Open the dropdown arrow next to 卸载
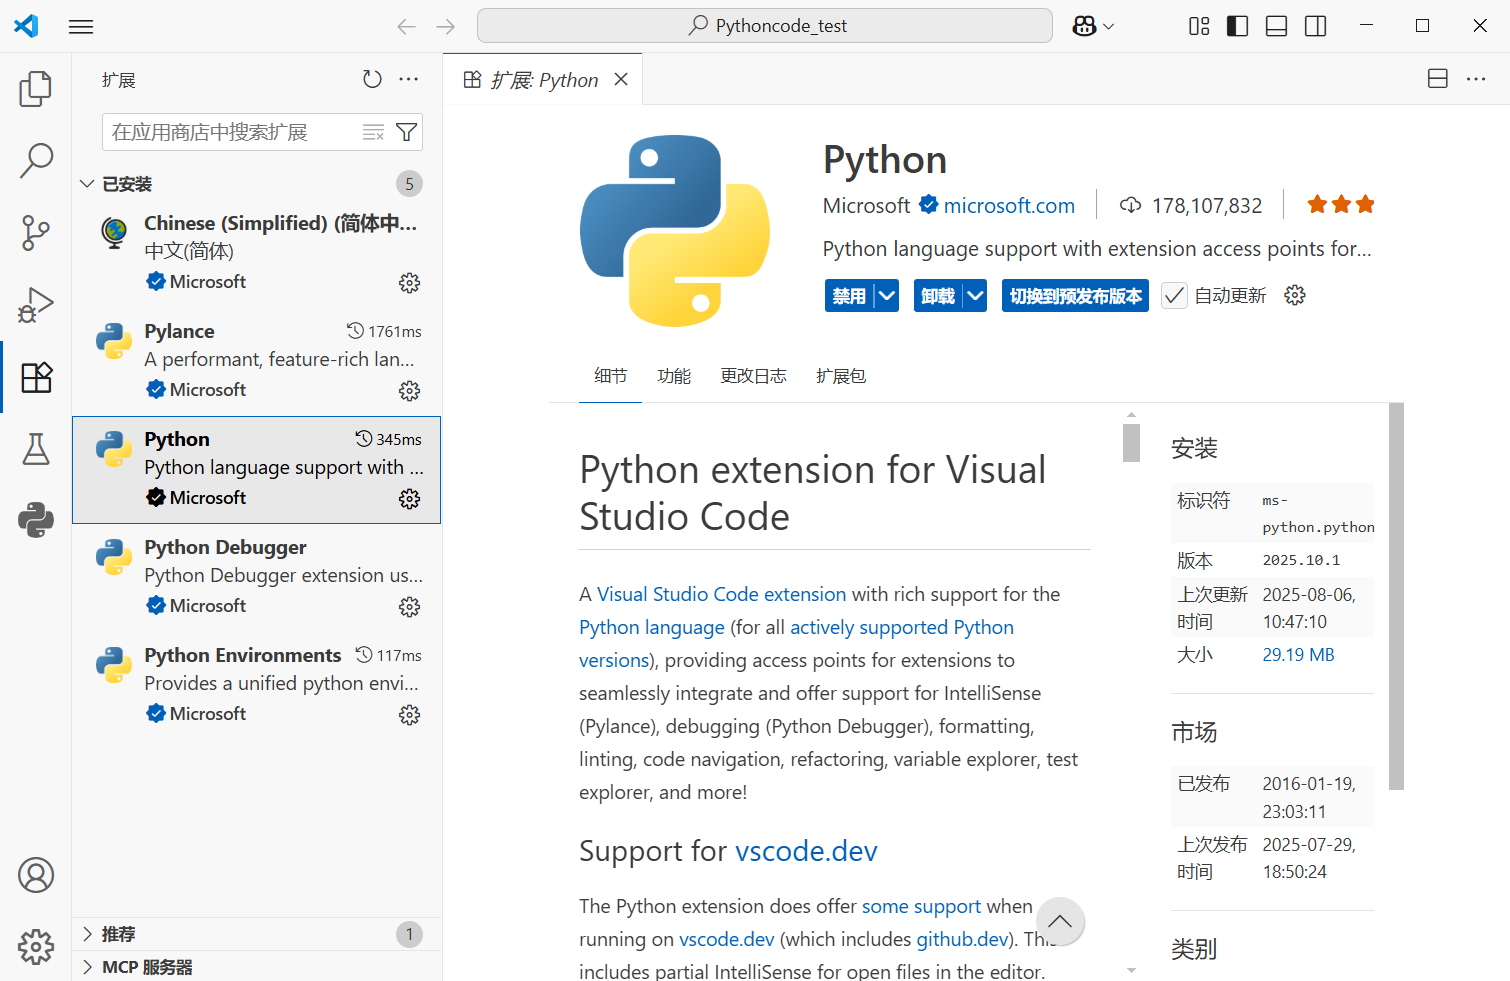This screenshot has height=981, width=1510. point(976,296)
